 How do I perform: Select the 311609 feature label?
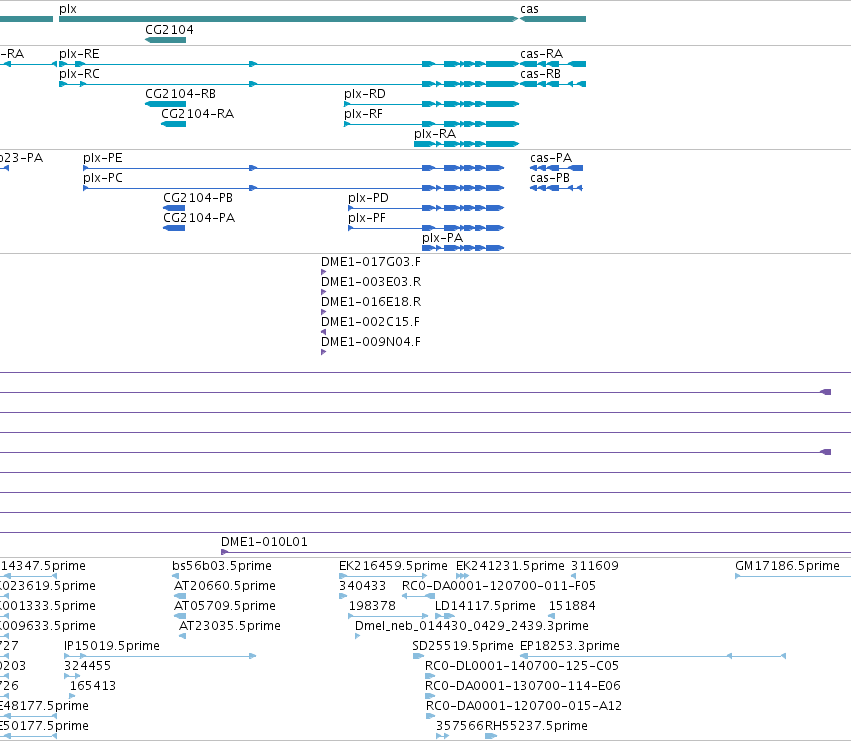[594, 566]
